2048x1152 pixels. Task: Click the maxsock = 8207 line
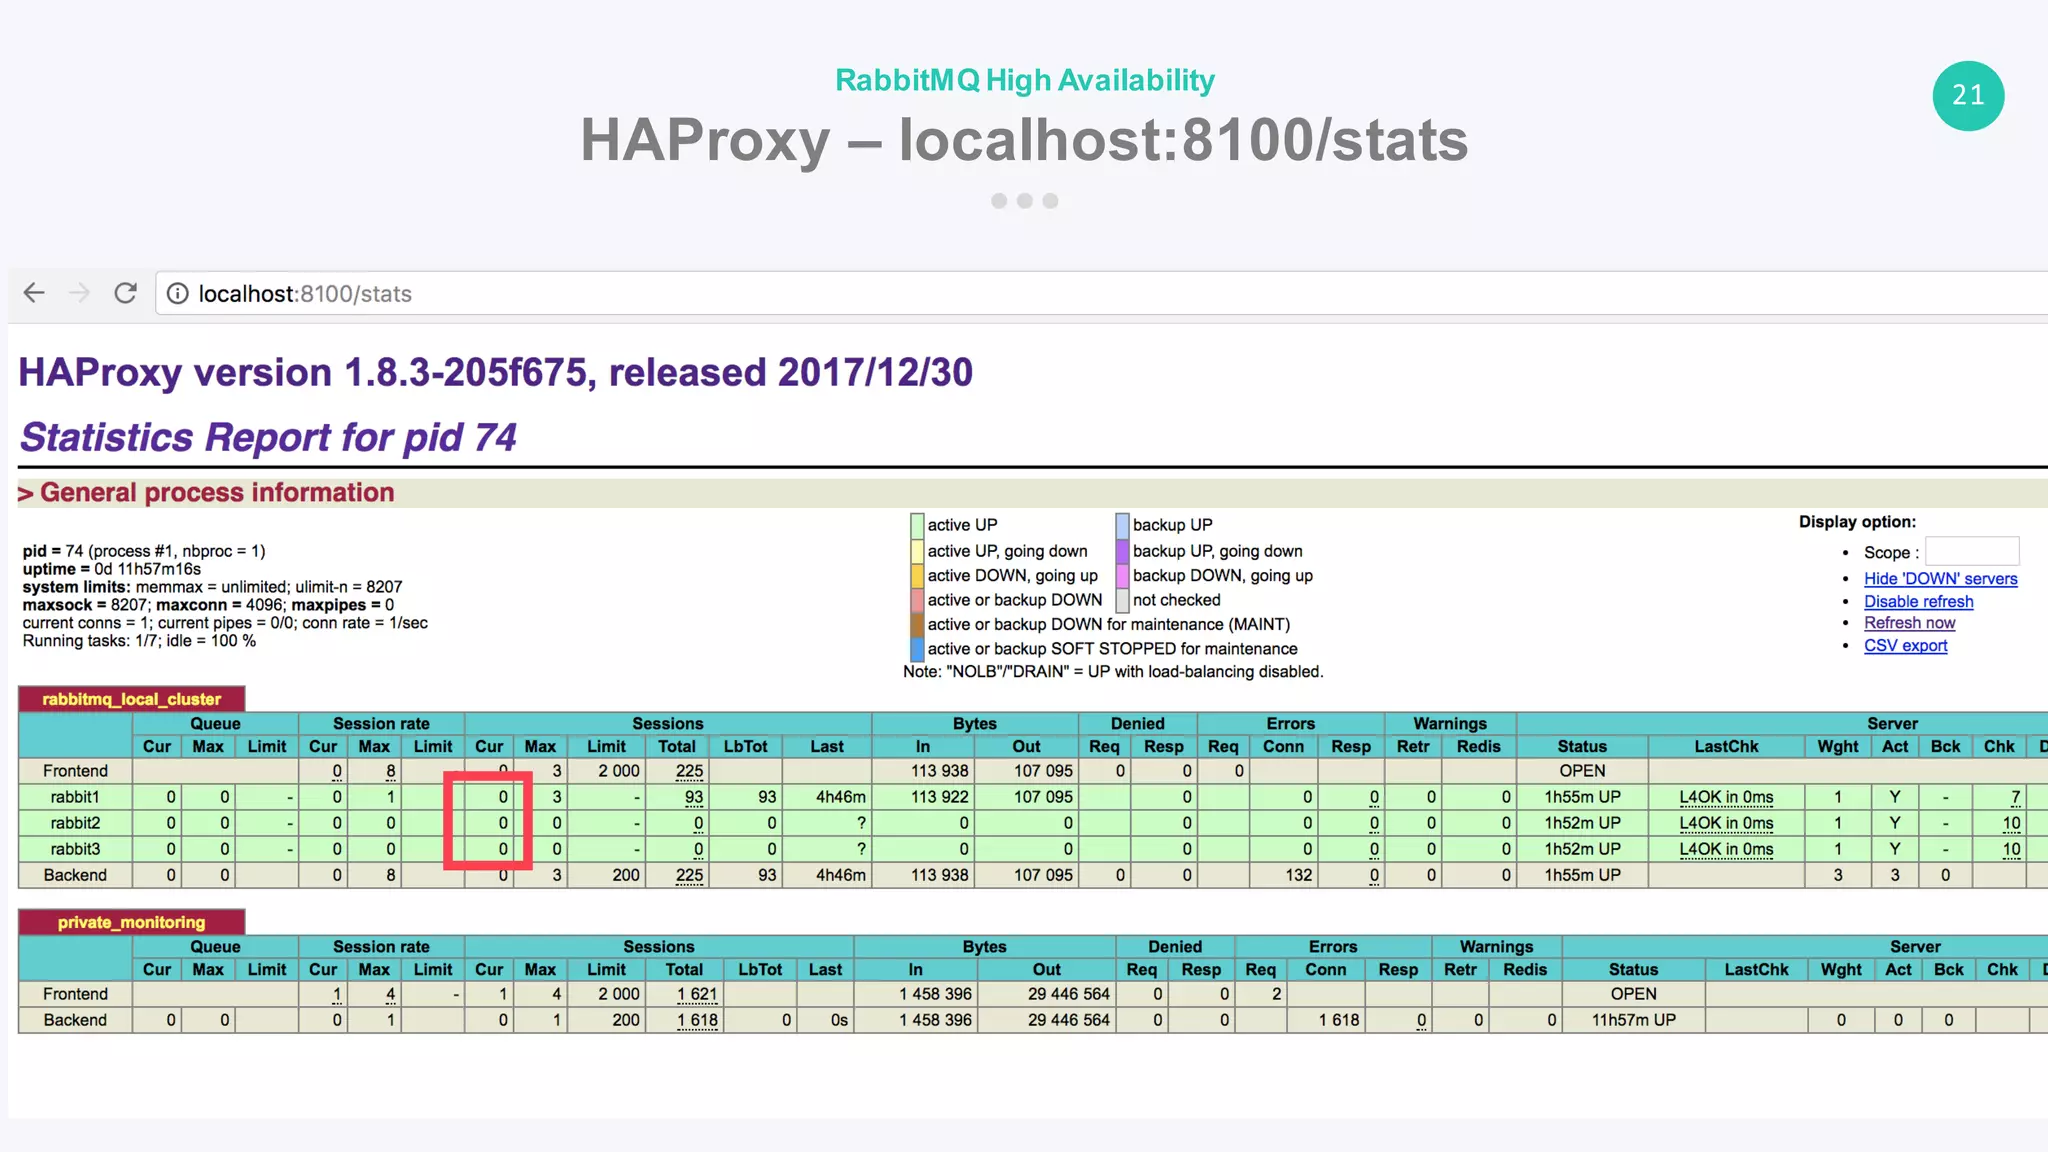pyautogui.click(x=208, y=605)
